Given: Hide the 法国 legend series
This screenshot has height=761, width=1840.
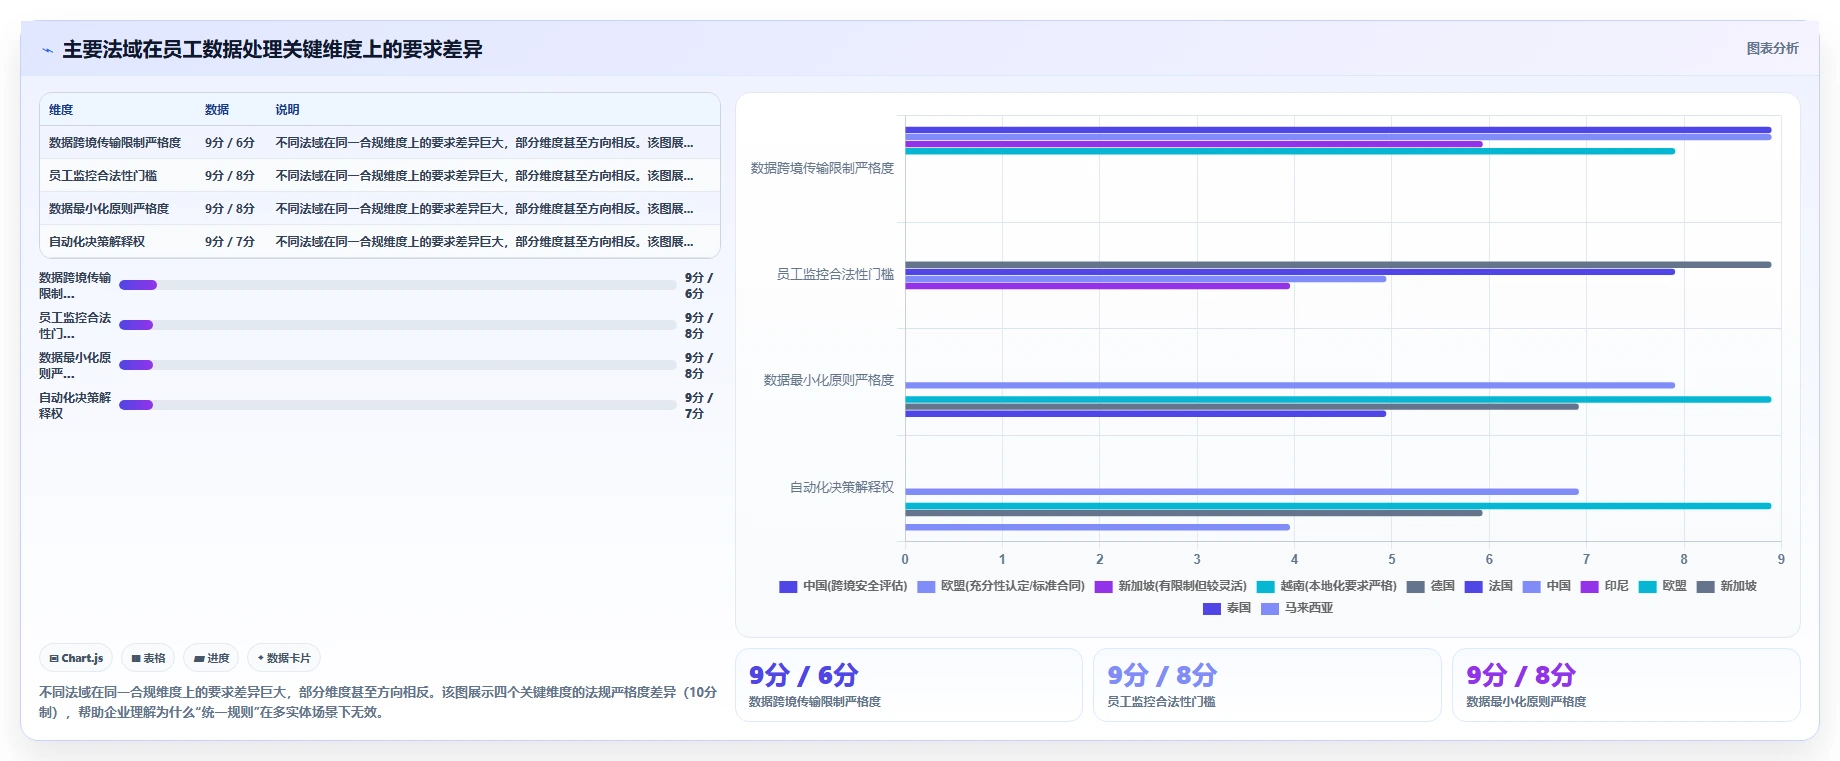Looking at the screenshot, I should coord(1489,586).
